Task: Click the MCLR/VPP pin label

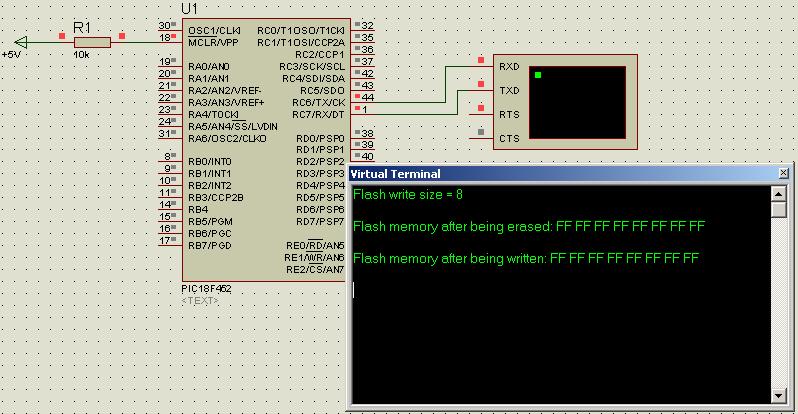Action: [213, 42]
